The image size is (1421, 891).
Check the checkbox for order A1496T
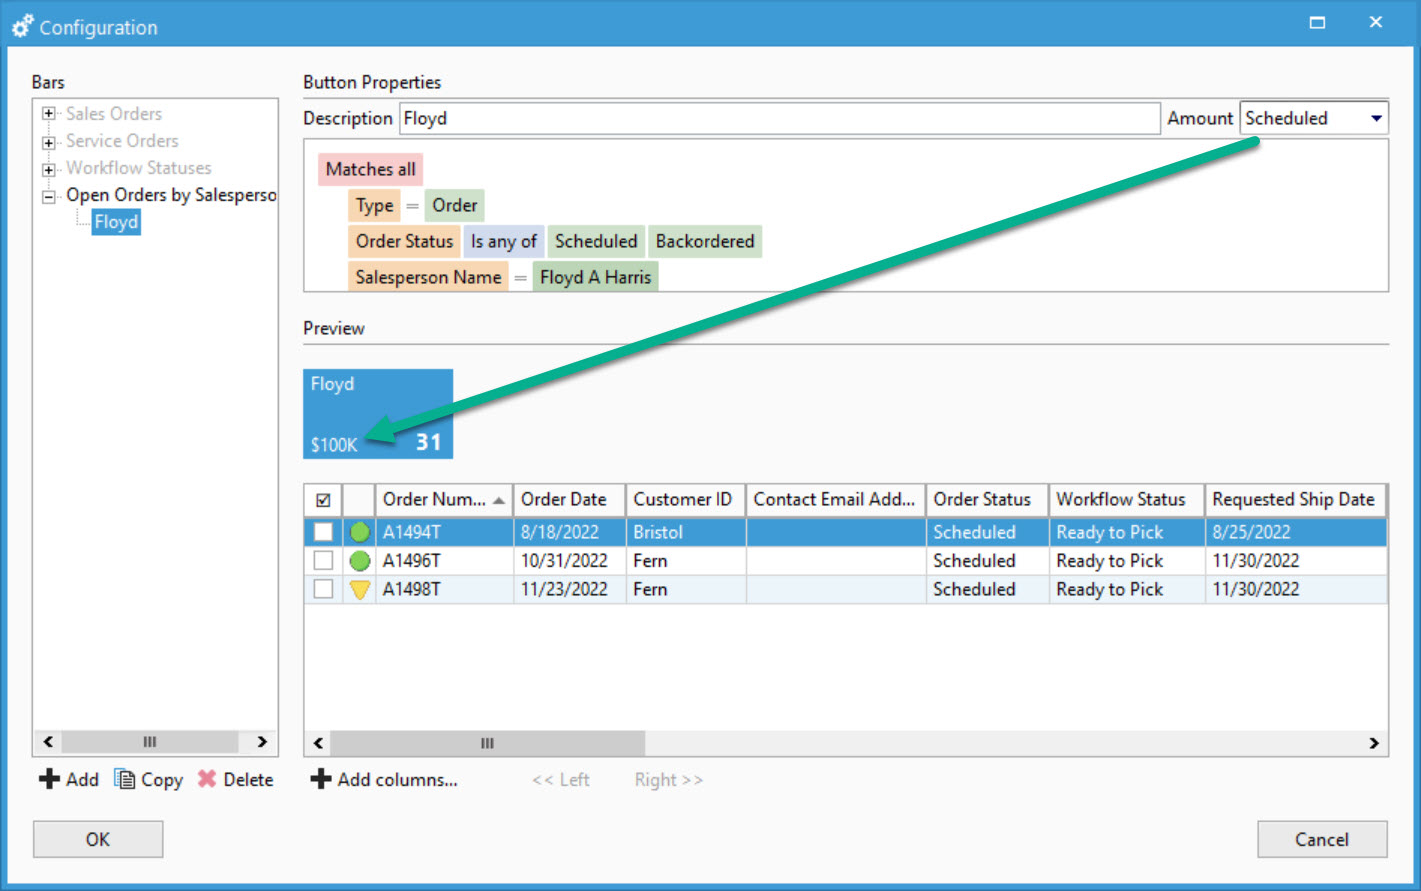[322, 560]
